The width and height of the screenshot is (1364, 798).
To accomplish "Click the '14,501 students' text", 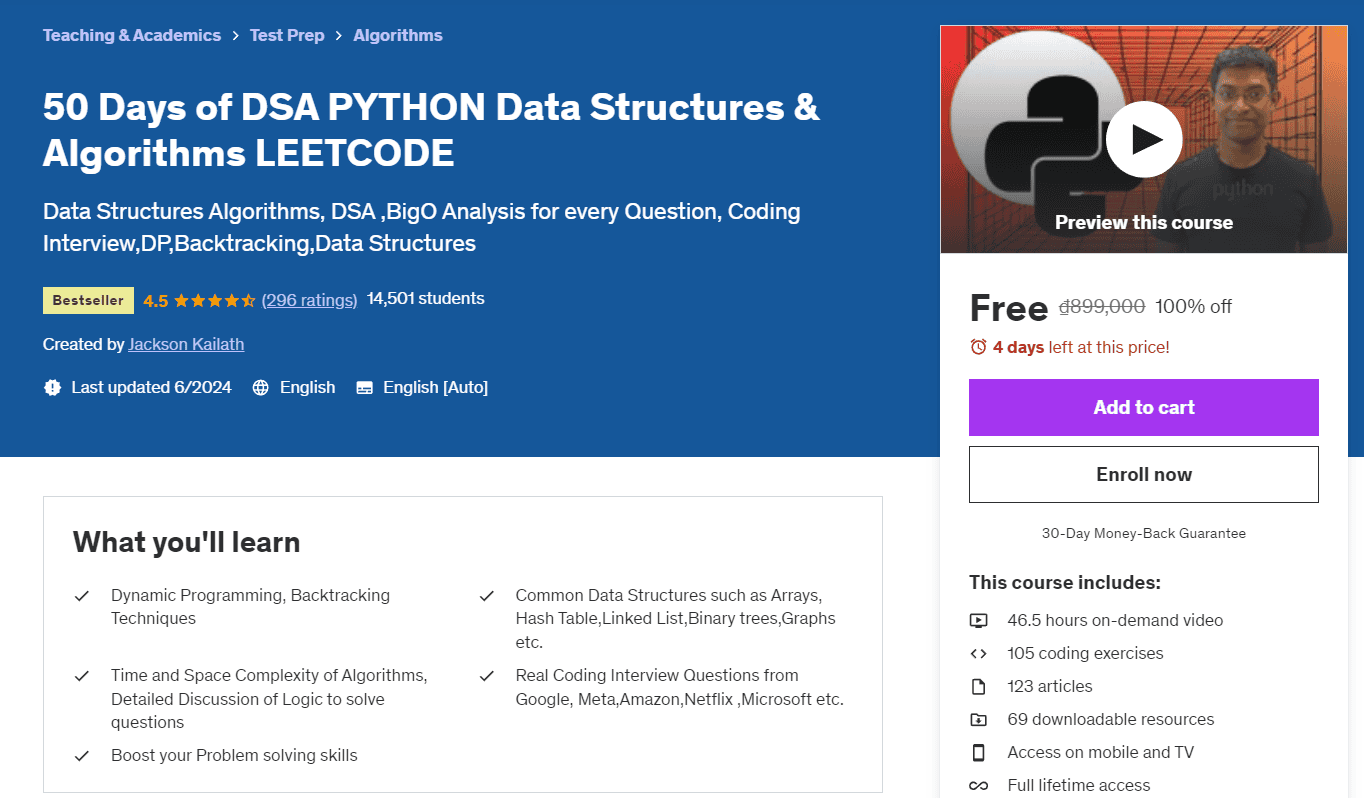I will pyautogui.click(x=426, y=298).
